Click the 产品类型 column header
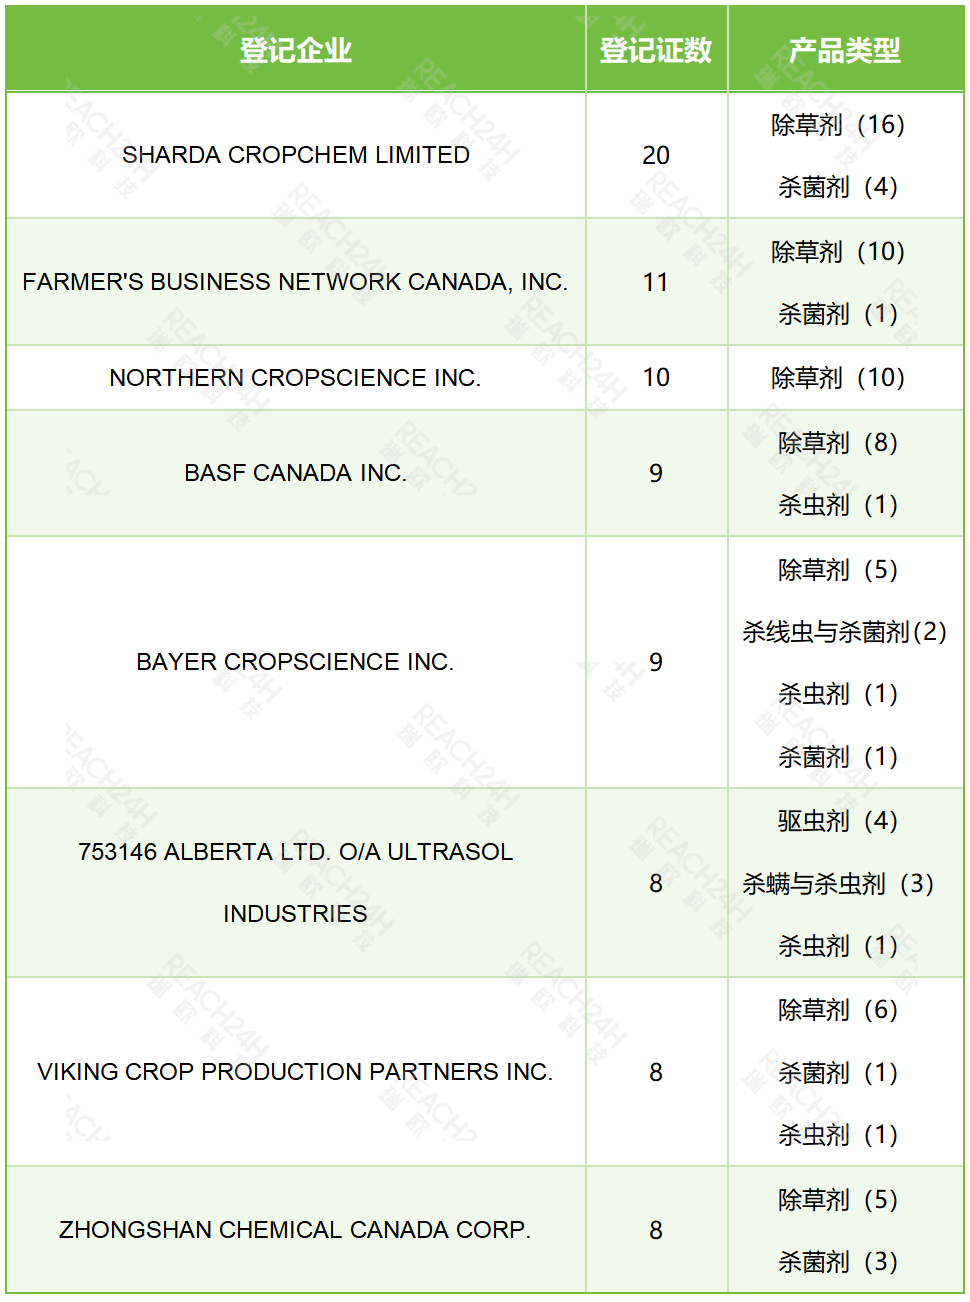 845,50
